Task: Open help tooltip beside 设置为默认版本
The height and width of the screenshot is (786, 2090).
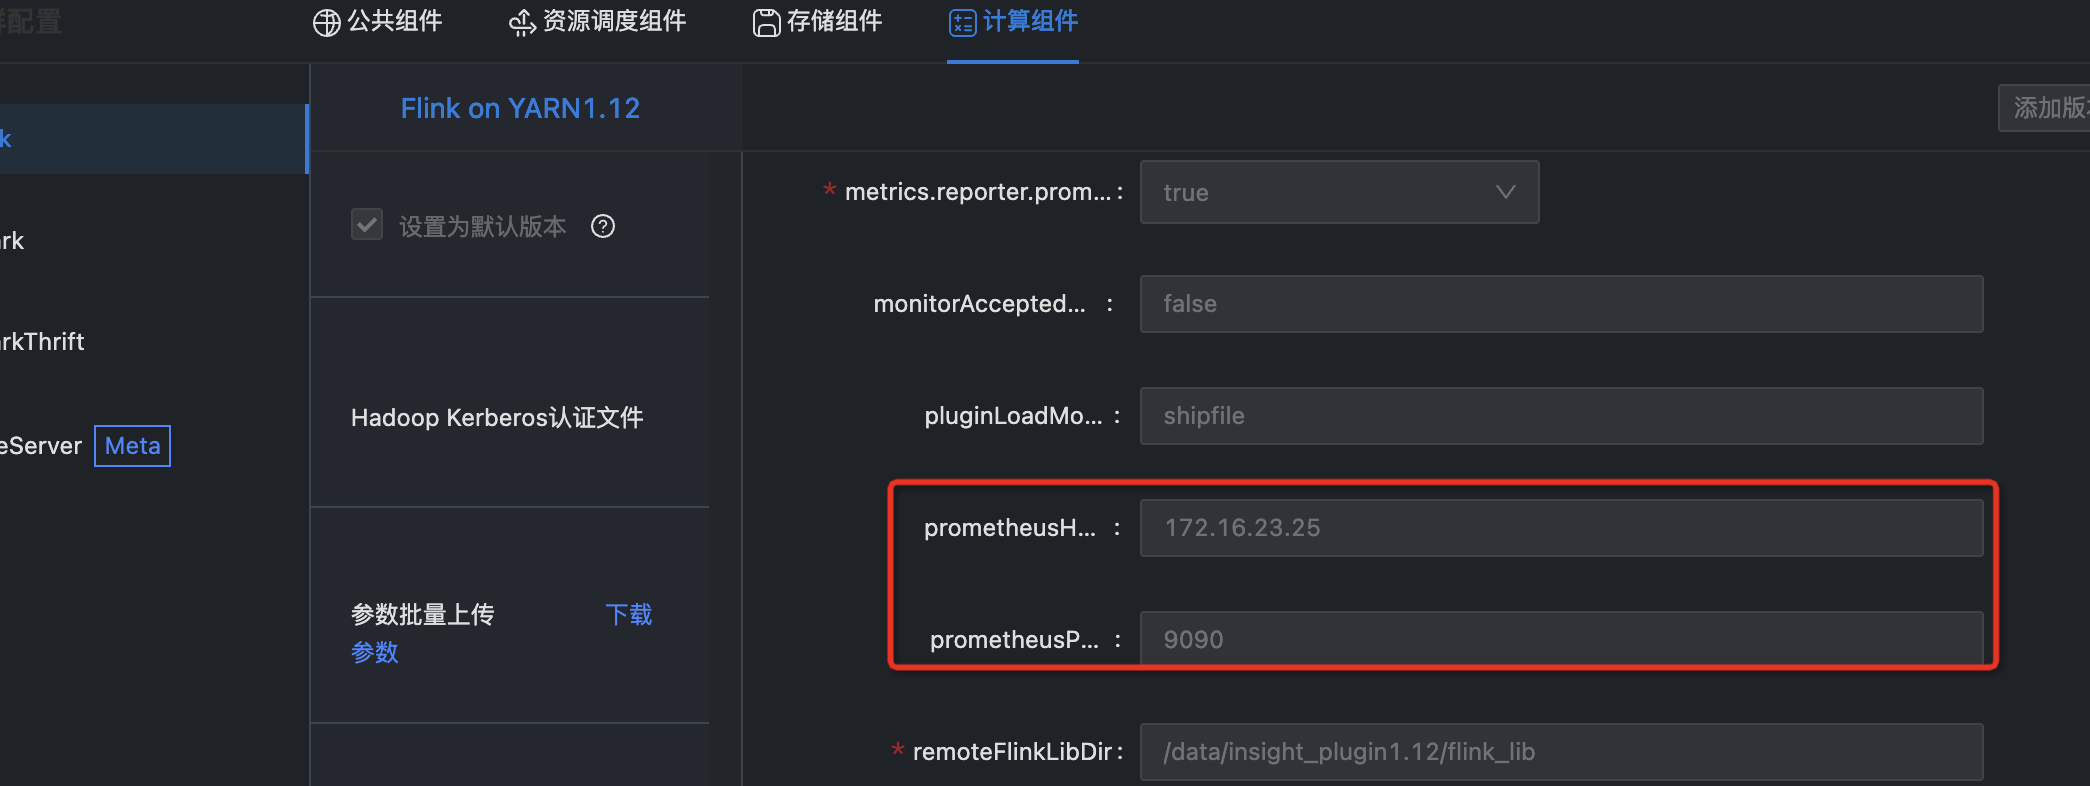Action: (x=602, y=226)
